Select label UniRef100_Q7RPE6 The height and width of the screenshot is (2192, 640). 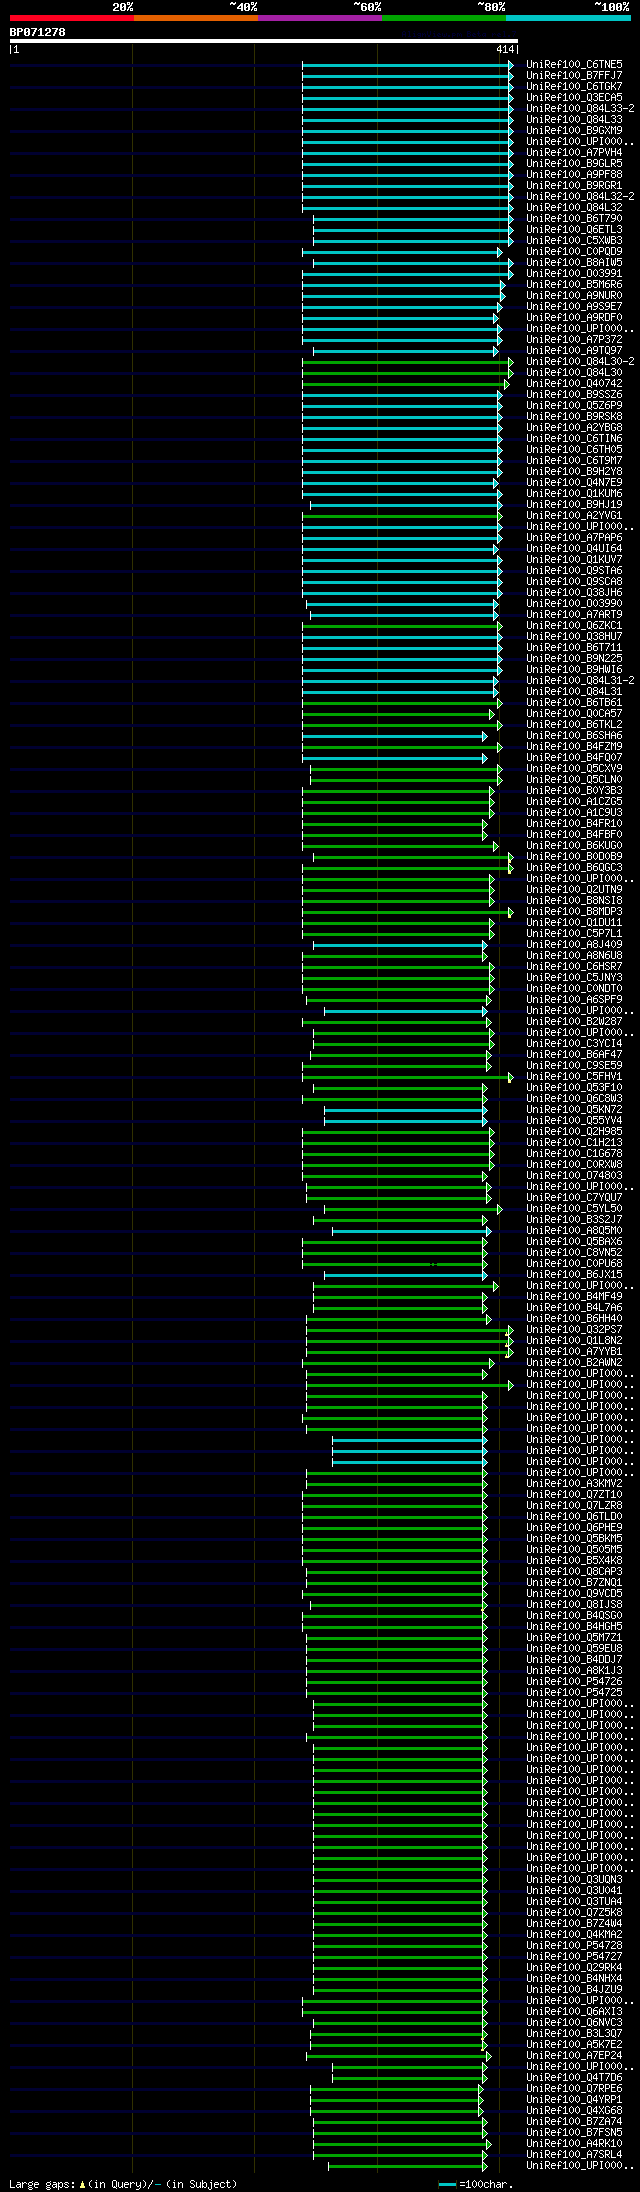(574, 2088)
